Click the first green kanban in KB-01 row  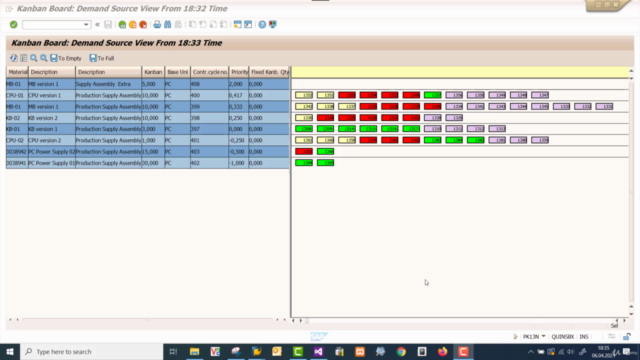click(304, 129)
